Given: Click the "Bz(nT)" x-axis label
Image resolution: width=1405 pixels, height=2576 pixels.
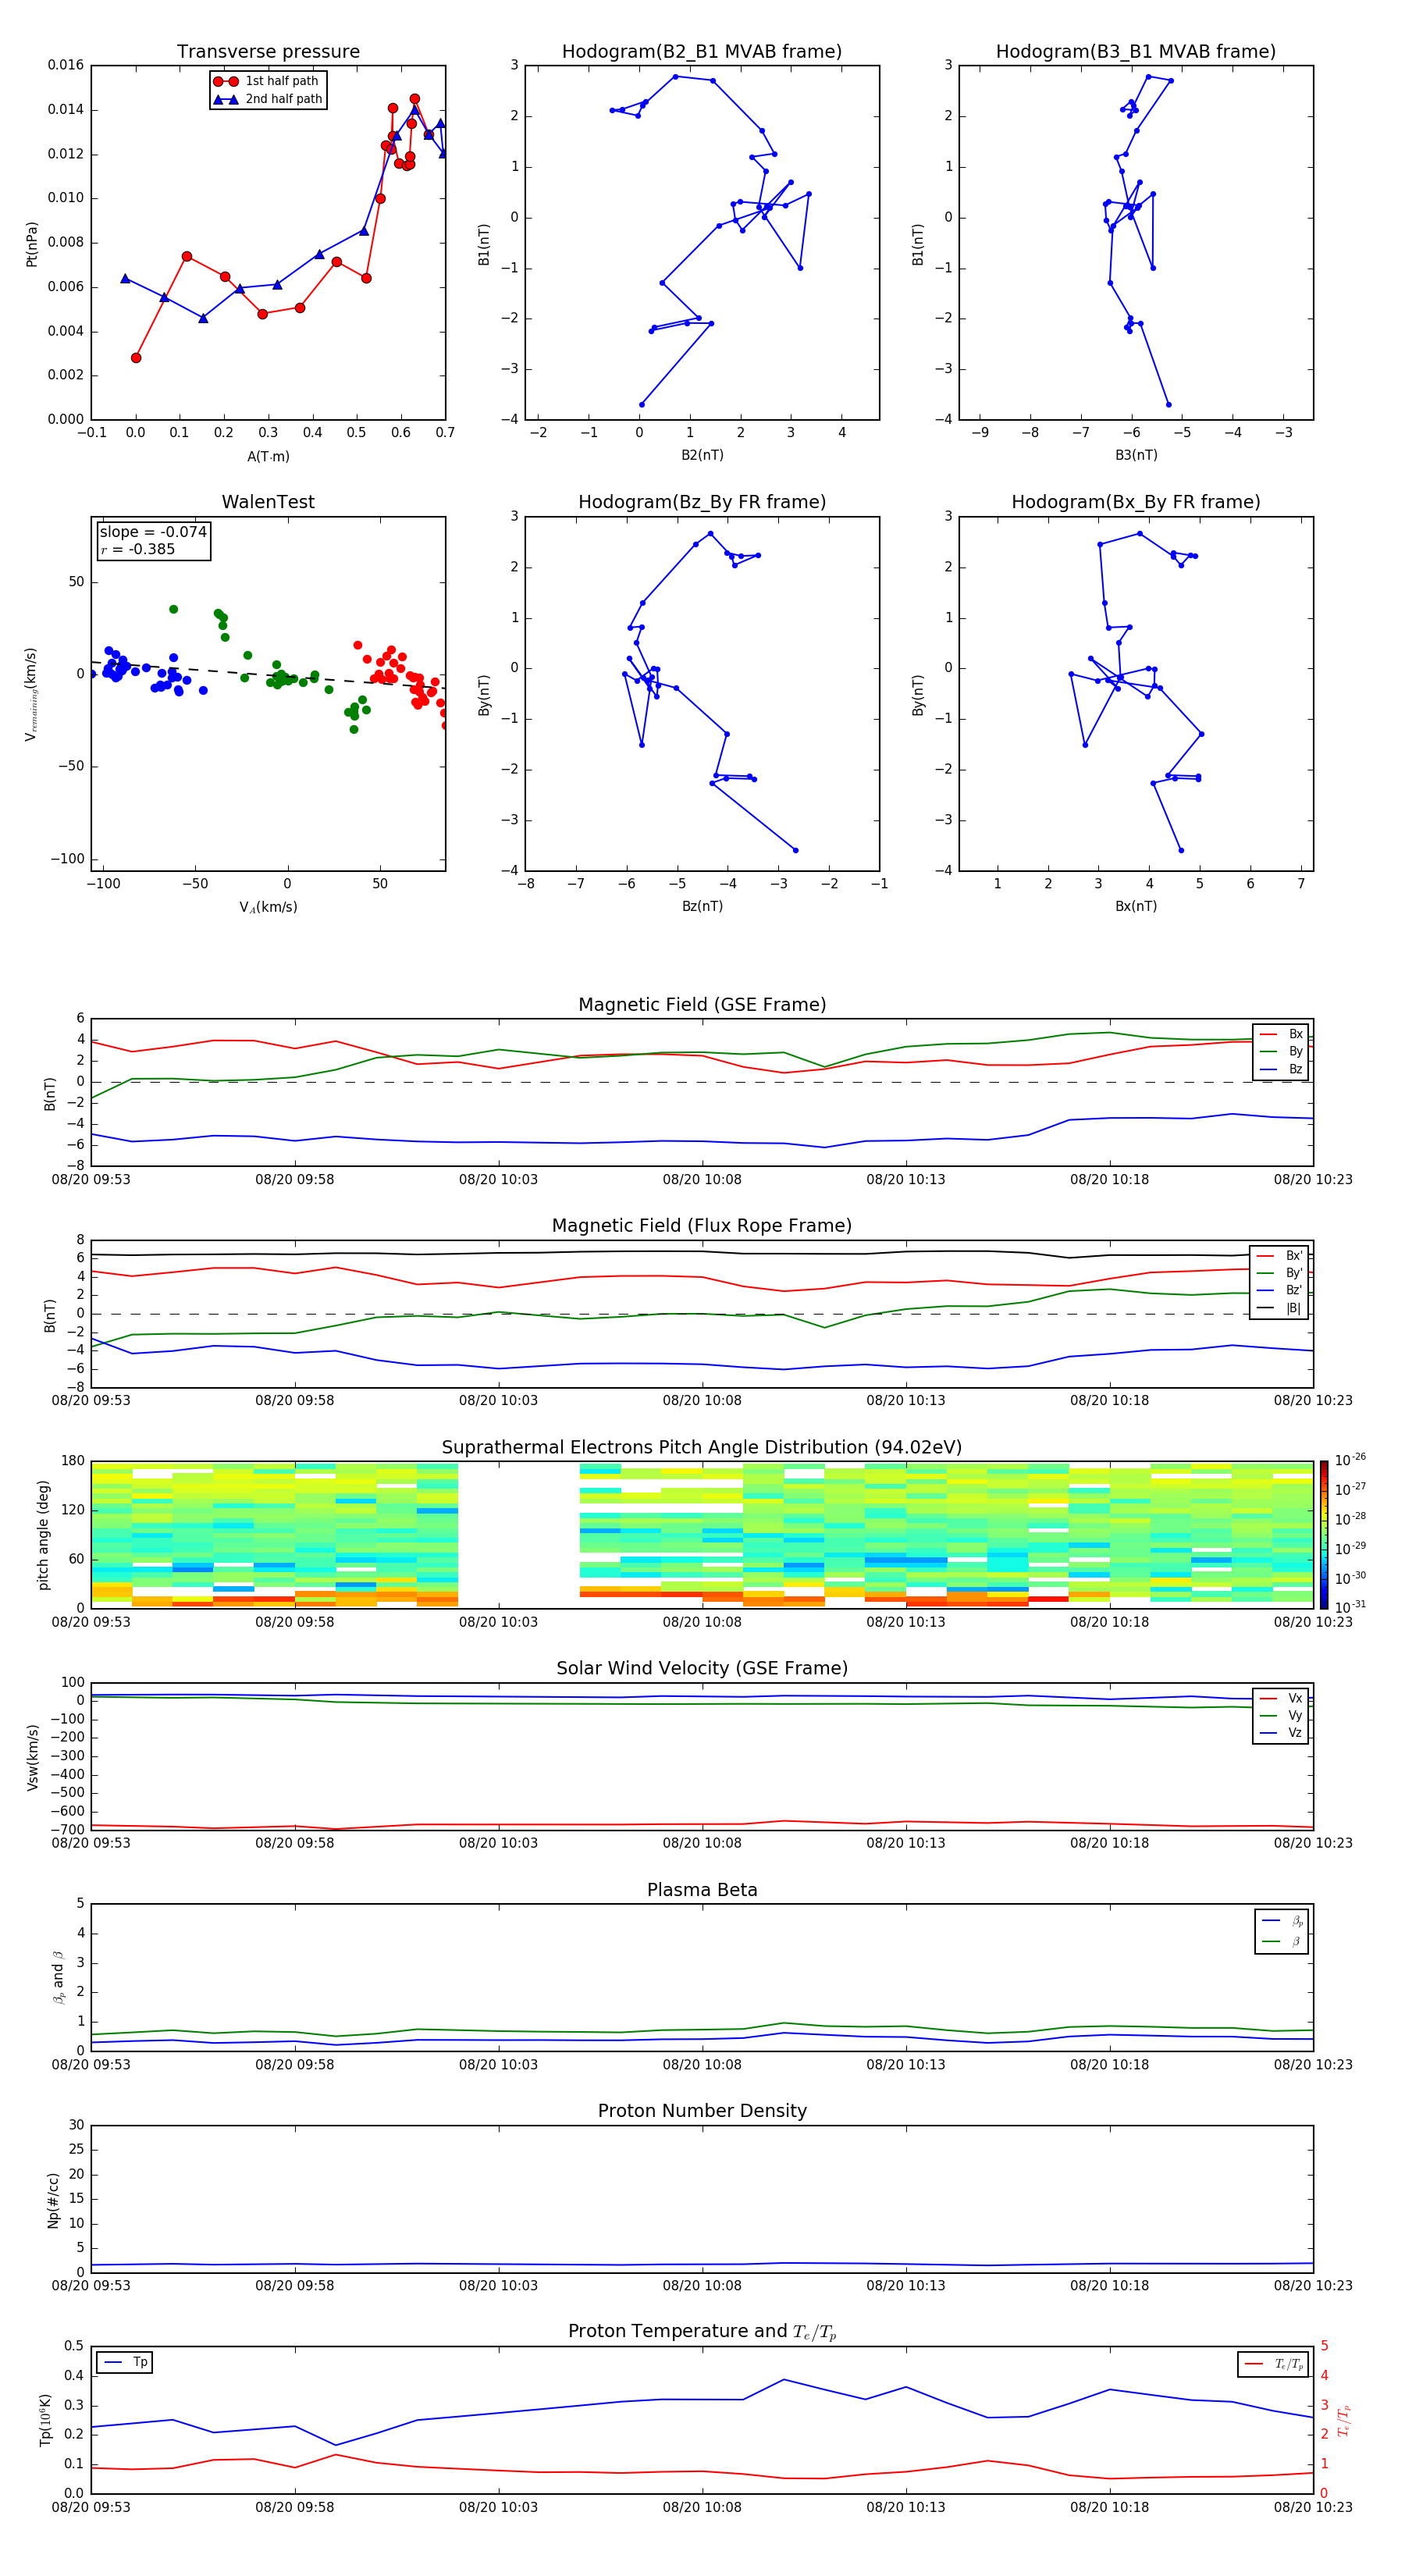Looking at the screenshot, I should tap(702, 906).
